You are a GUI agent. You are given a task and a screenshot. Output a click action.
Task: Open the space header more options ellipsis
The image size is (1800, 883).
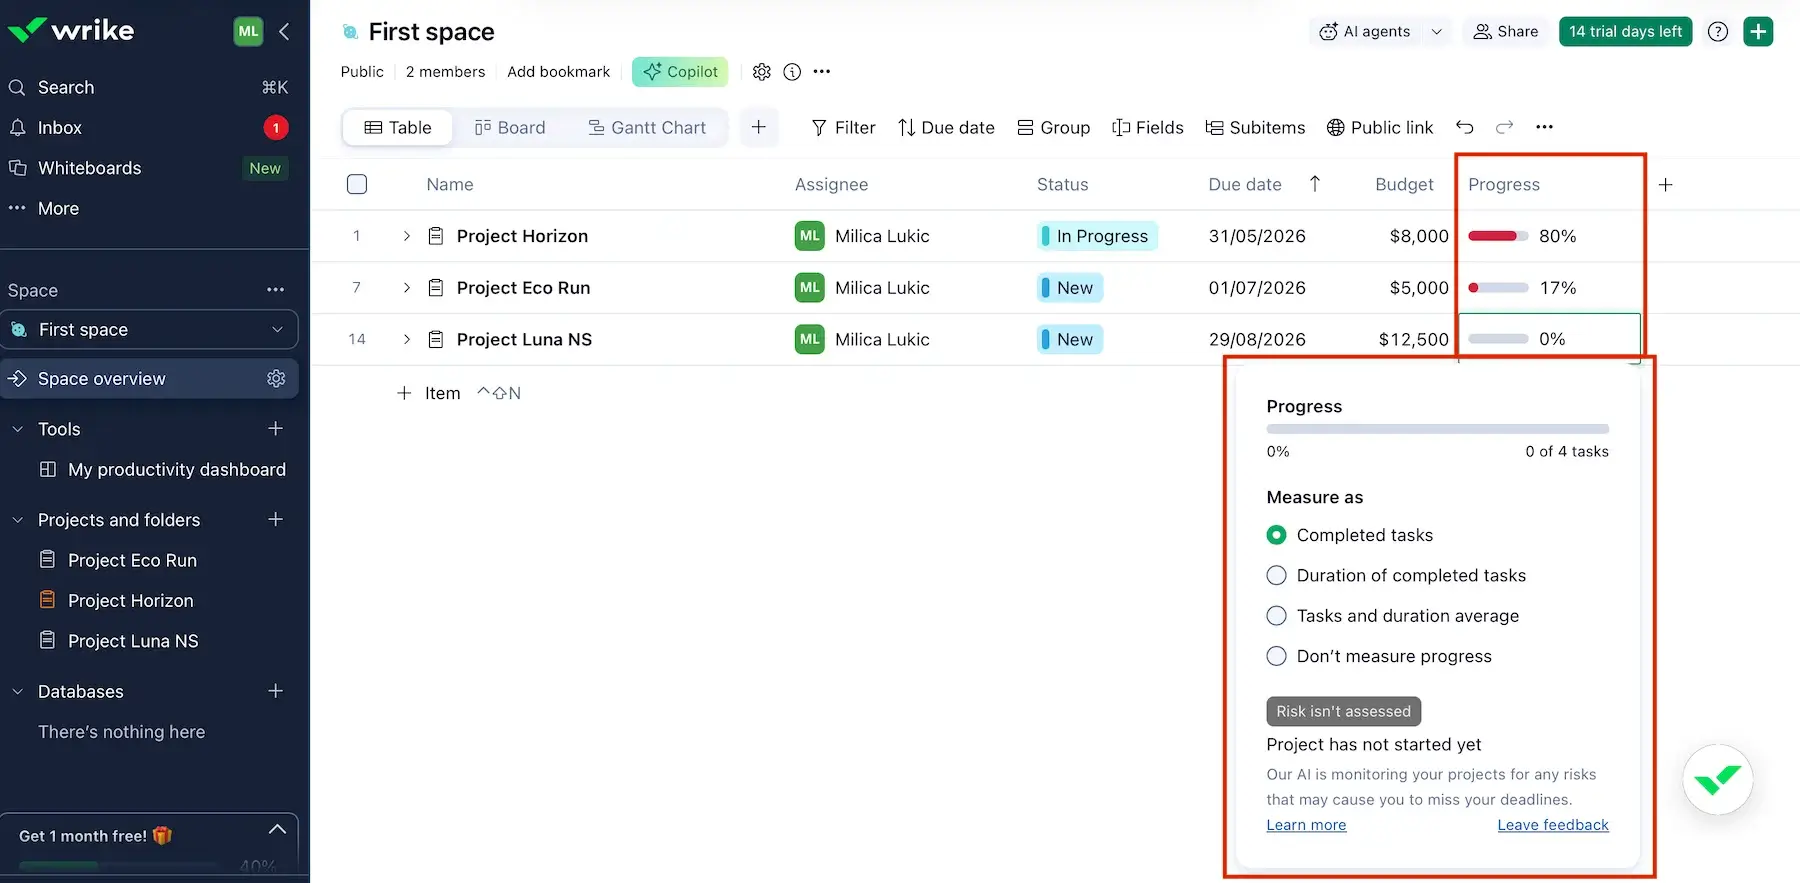coord(822,72)
